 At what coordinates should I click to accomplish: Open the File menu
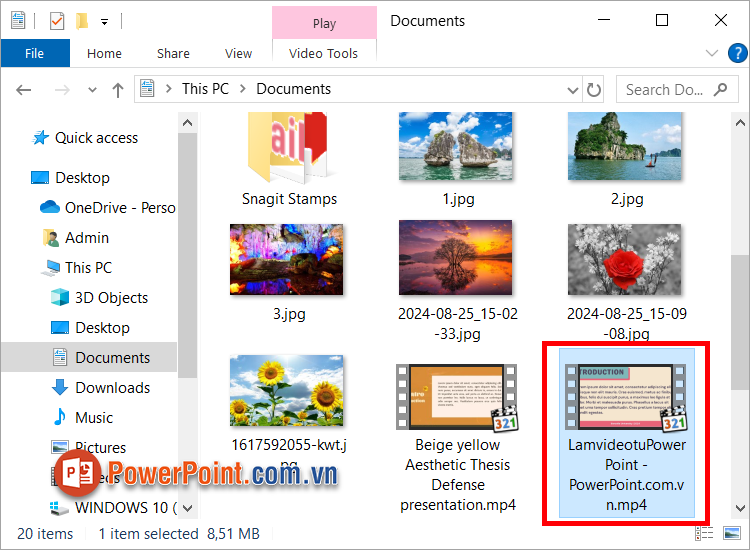[x=35, y=53]
